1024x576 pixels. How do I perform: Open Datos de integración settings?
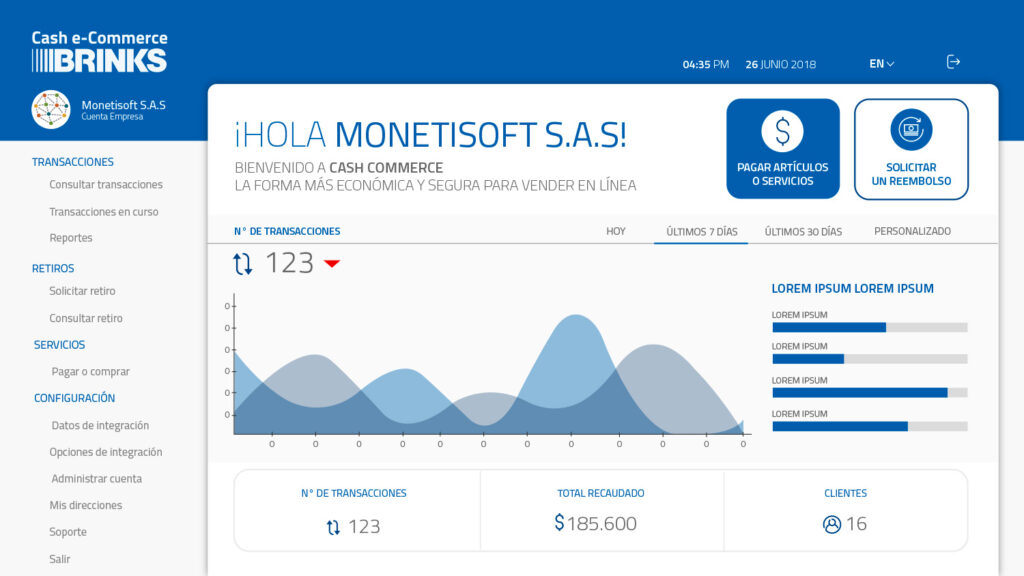tap(100, 425)
